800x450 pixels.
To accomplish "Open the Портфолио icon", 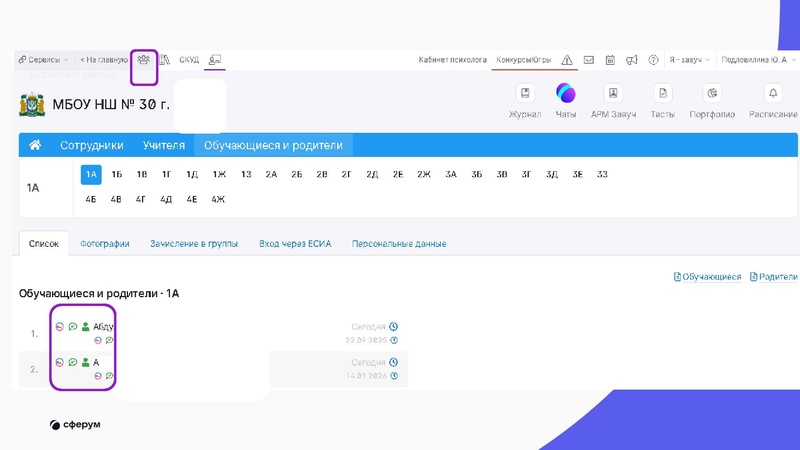I will click(712, 94).
